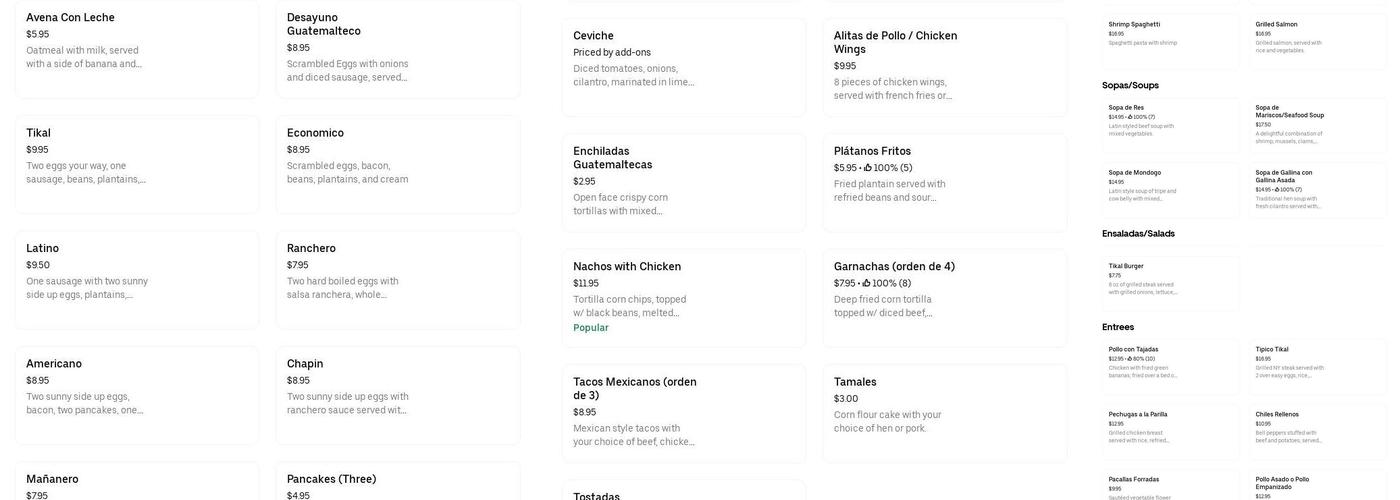This screenshot has width=1400, height=500.
Task: Open the Tamales menu item
Action: point(944,413)
